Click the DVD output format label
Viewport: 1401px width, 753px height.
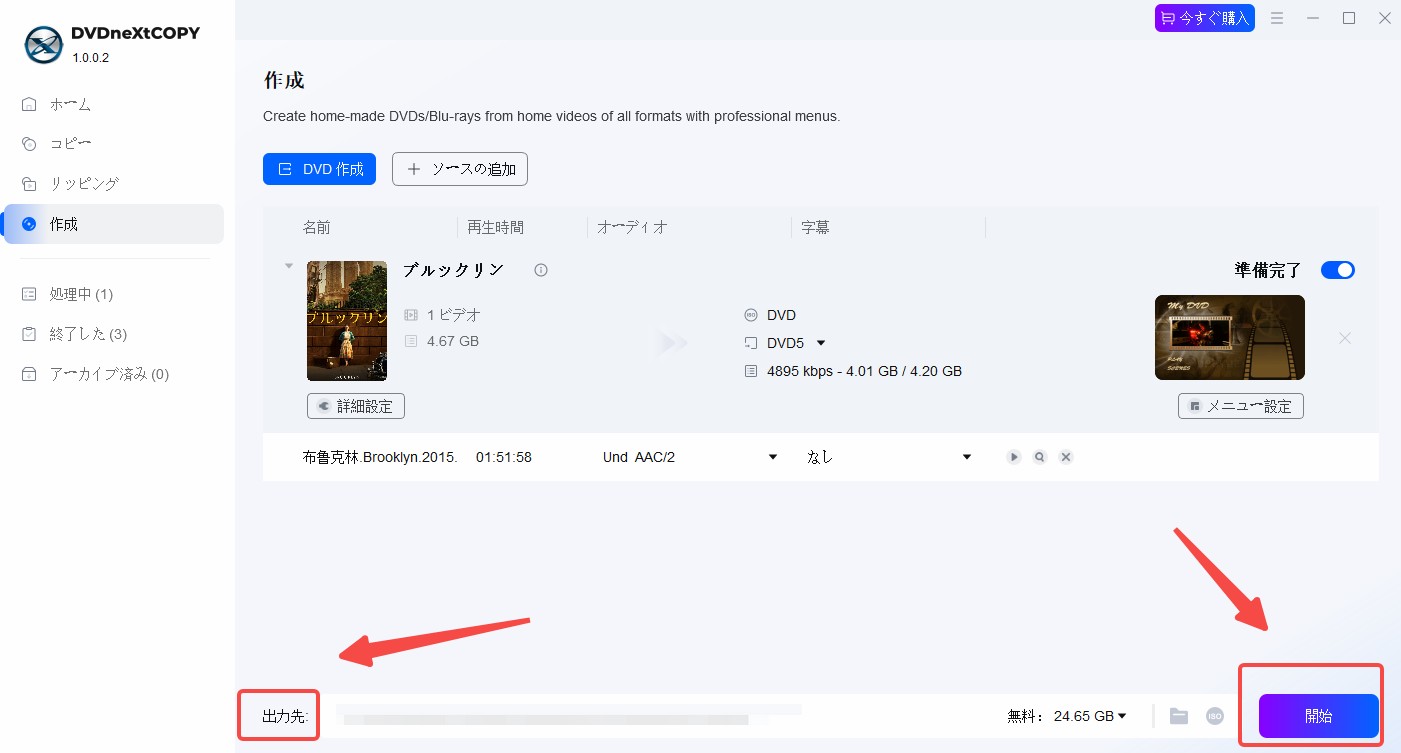(781, 315)
